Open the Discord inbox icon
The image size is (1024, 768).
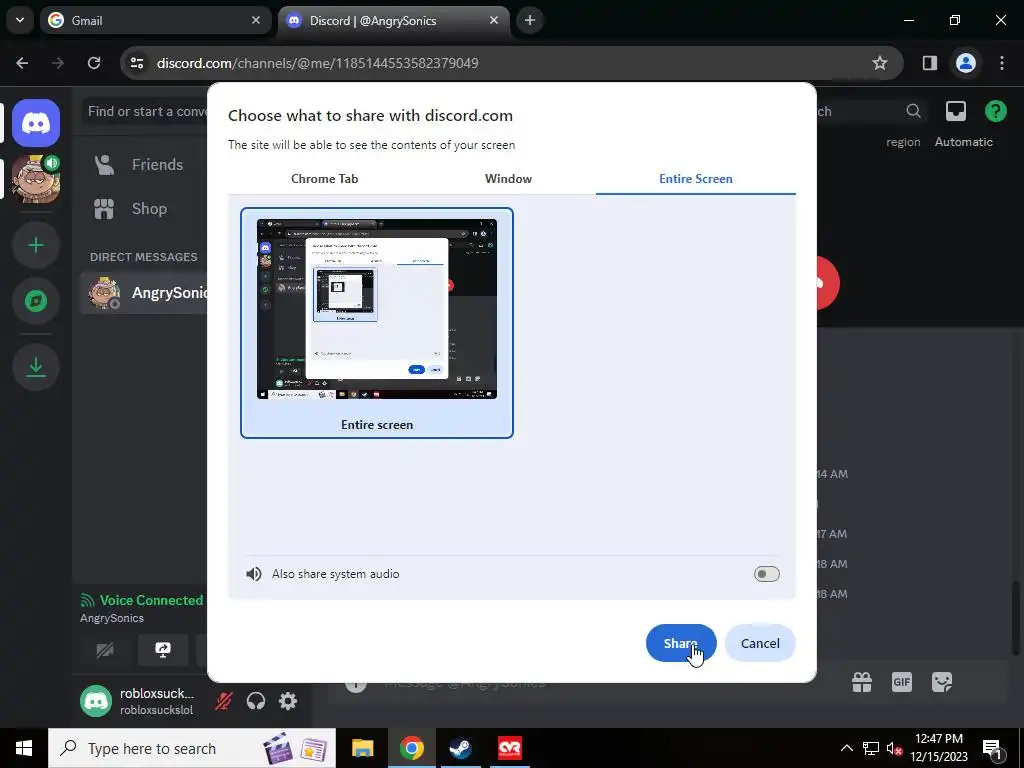point(955,111)
